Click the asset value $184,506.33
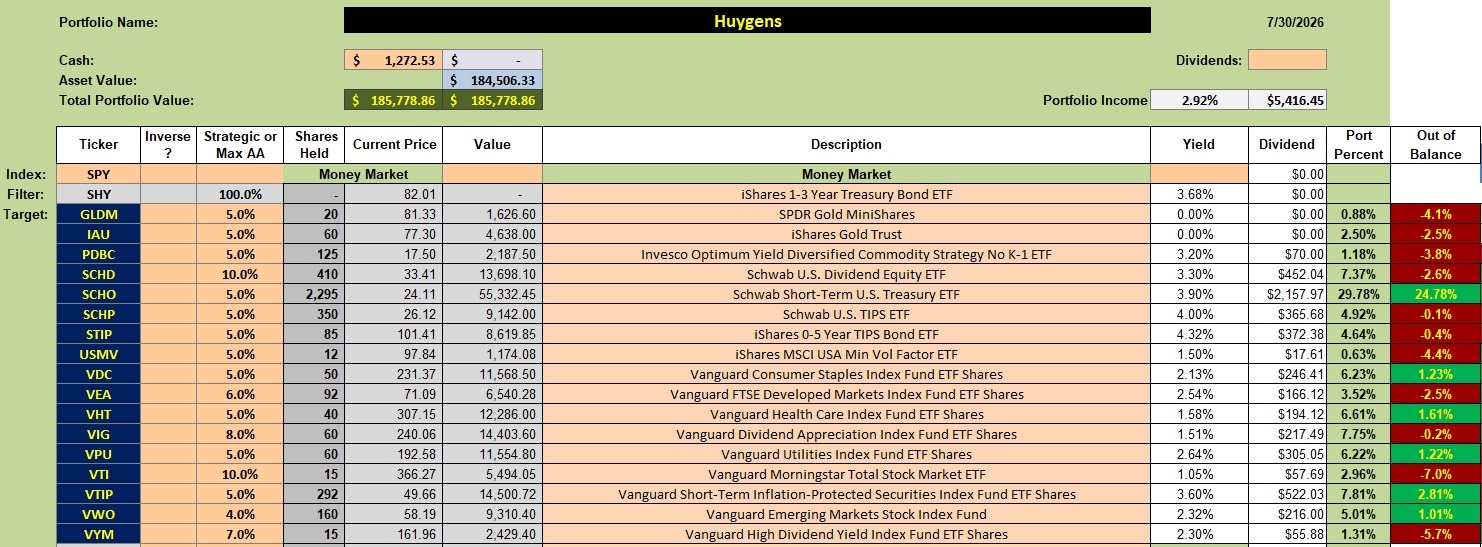1482x547 pixels. pyautogui.click(x=492, y=80)
